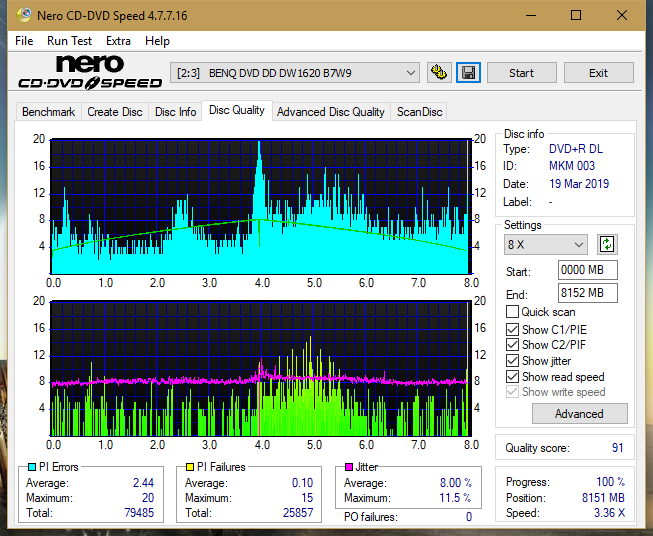Click the Exit button
The height and width of the screenshot is (536, 653).
(598, 73)
